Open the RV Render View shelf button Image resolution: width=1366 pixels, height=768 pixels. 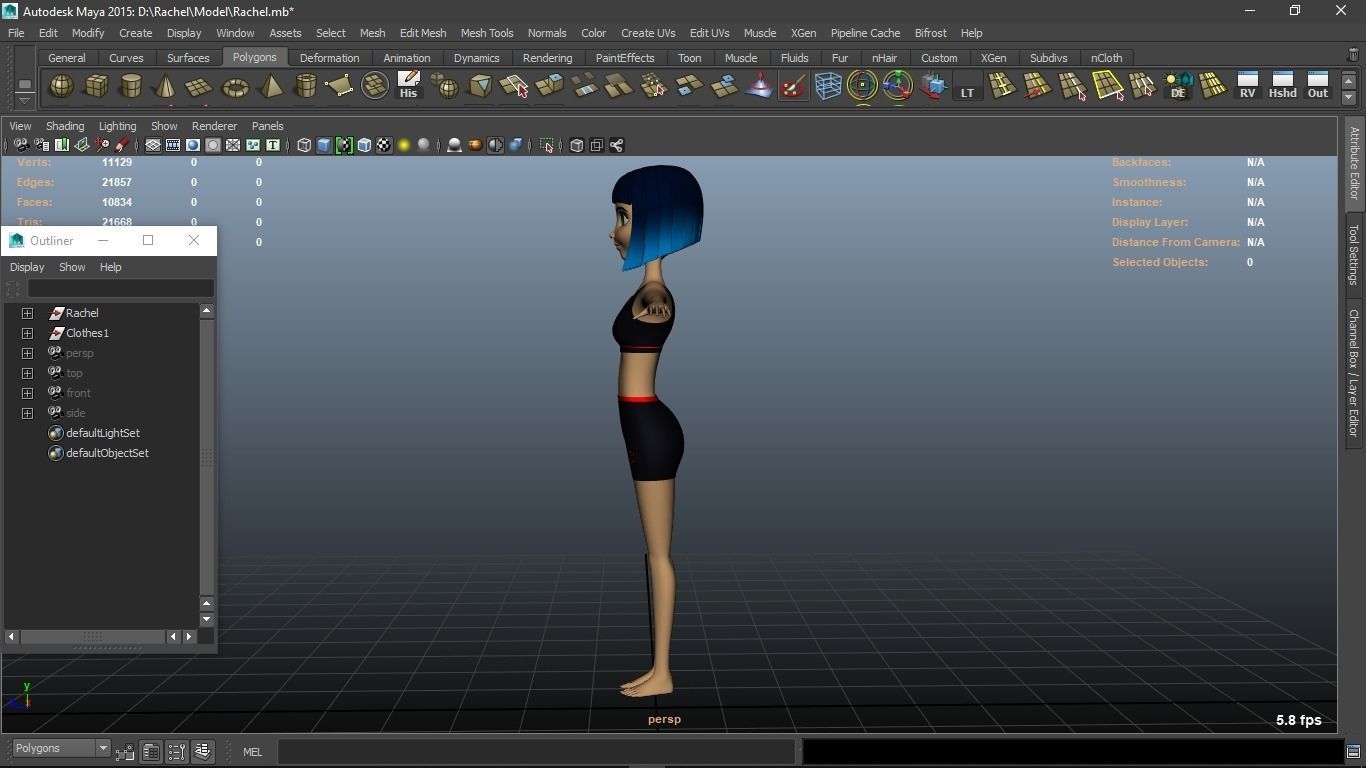(1247, 86)
